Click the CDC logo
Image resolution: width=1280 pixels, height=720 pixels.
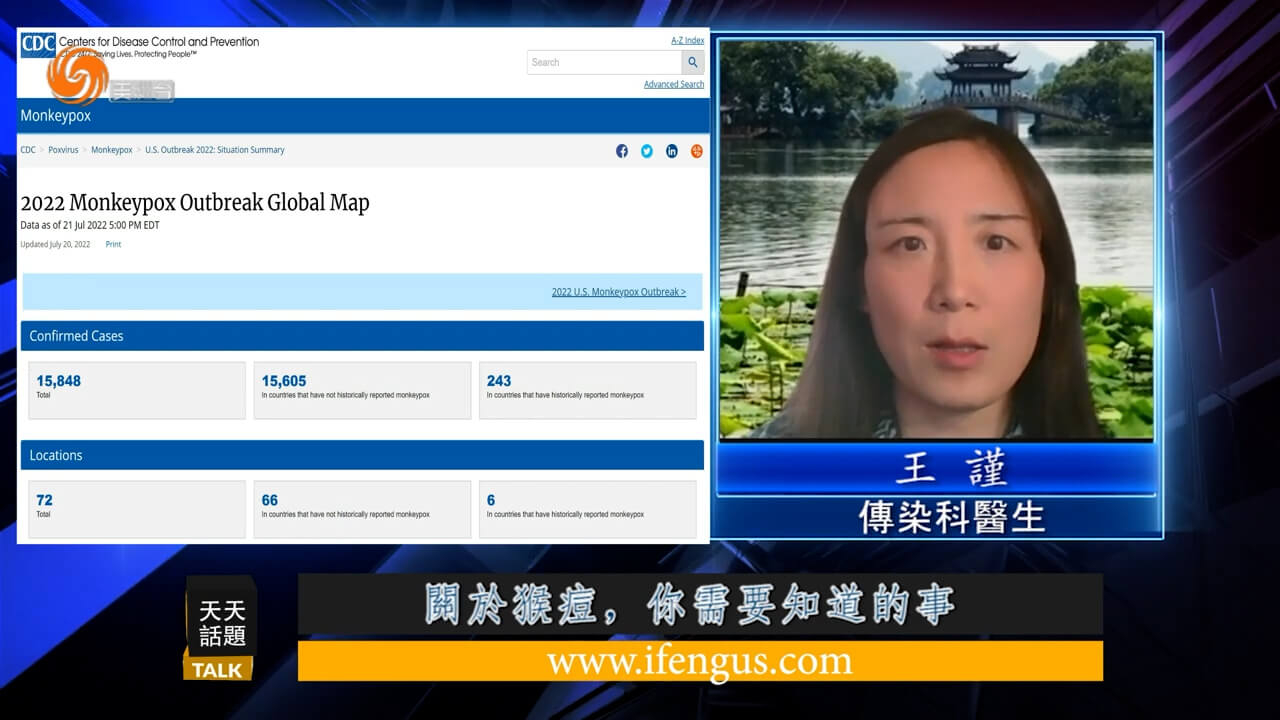38,45
